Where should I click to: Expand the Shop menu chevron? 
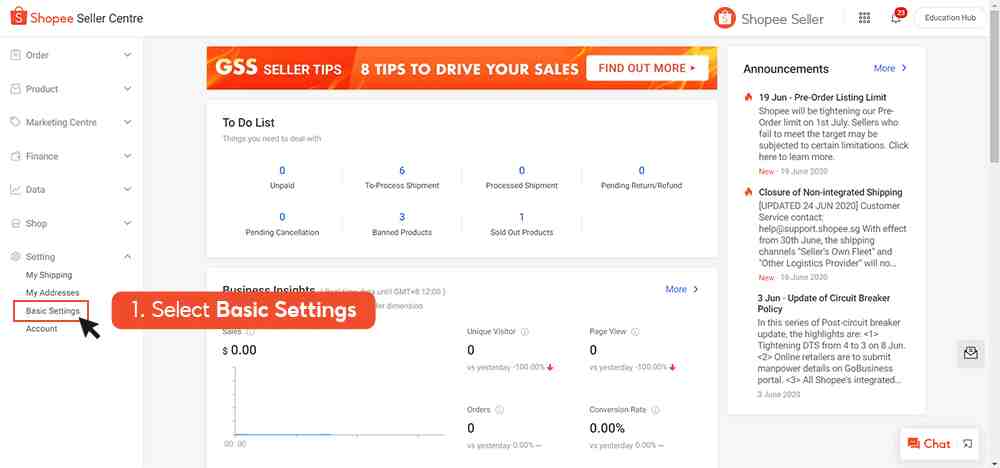[x=128, y=223]
